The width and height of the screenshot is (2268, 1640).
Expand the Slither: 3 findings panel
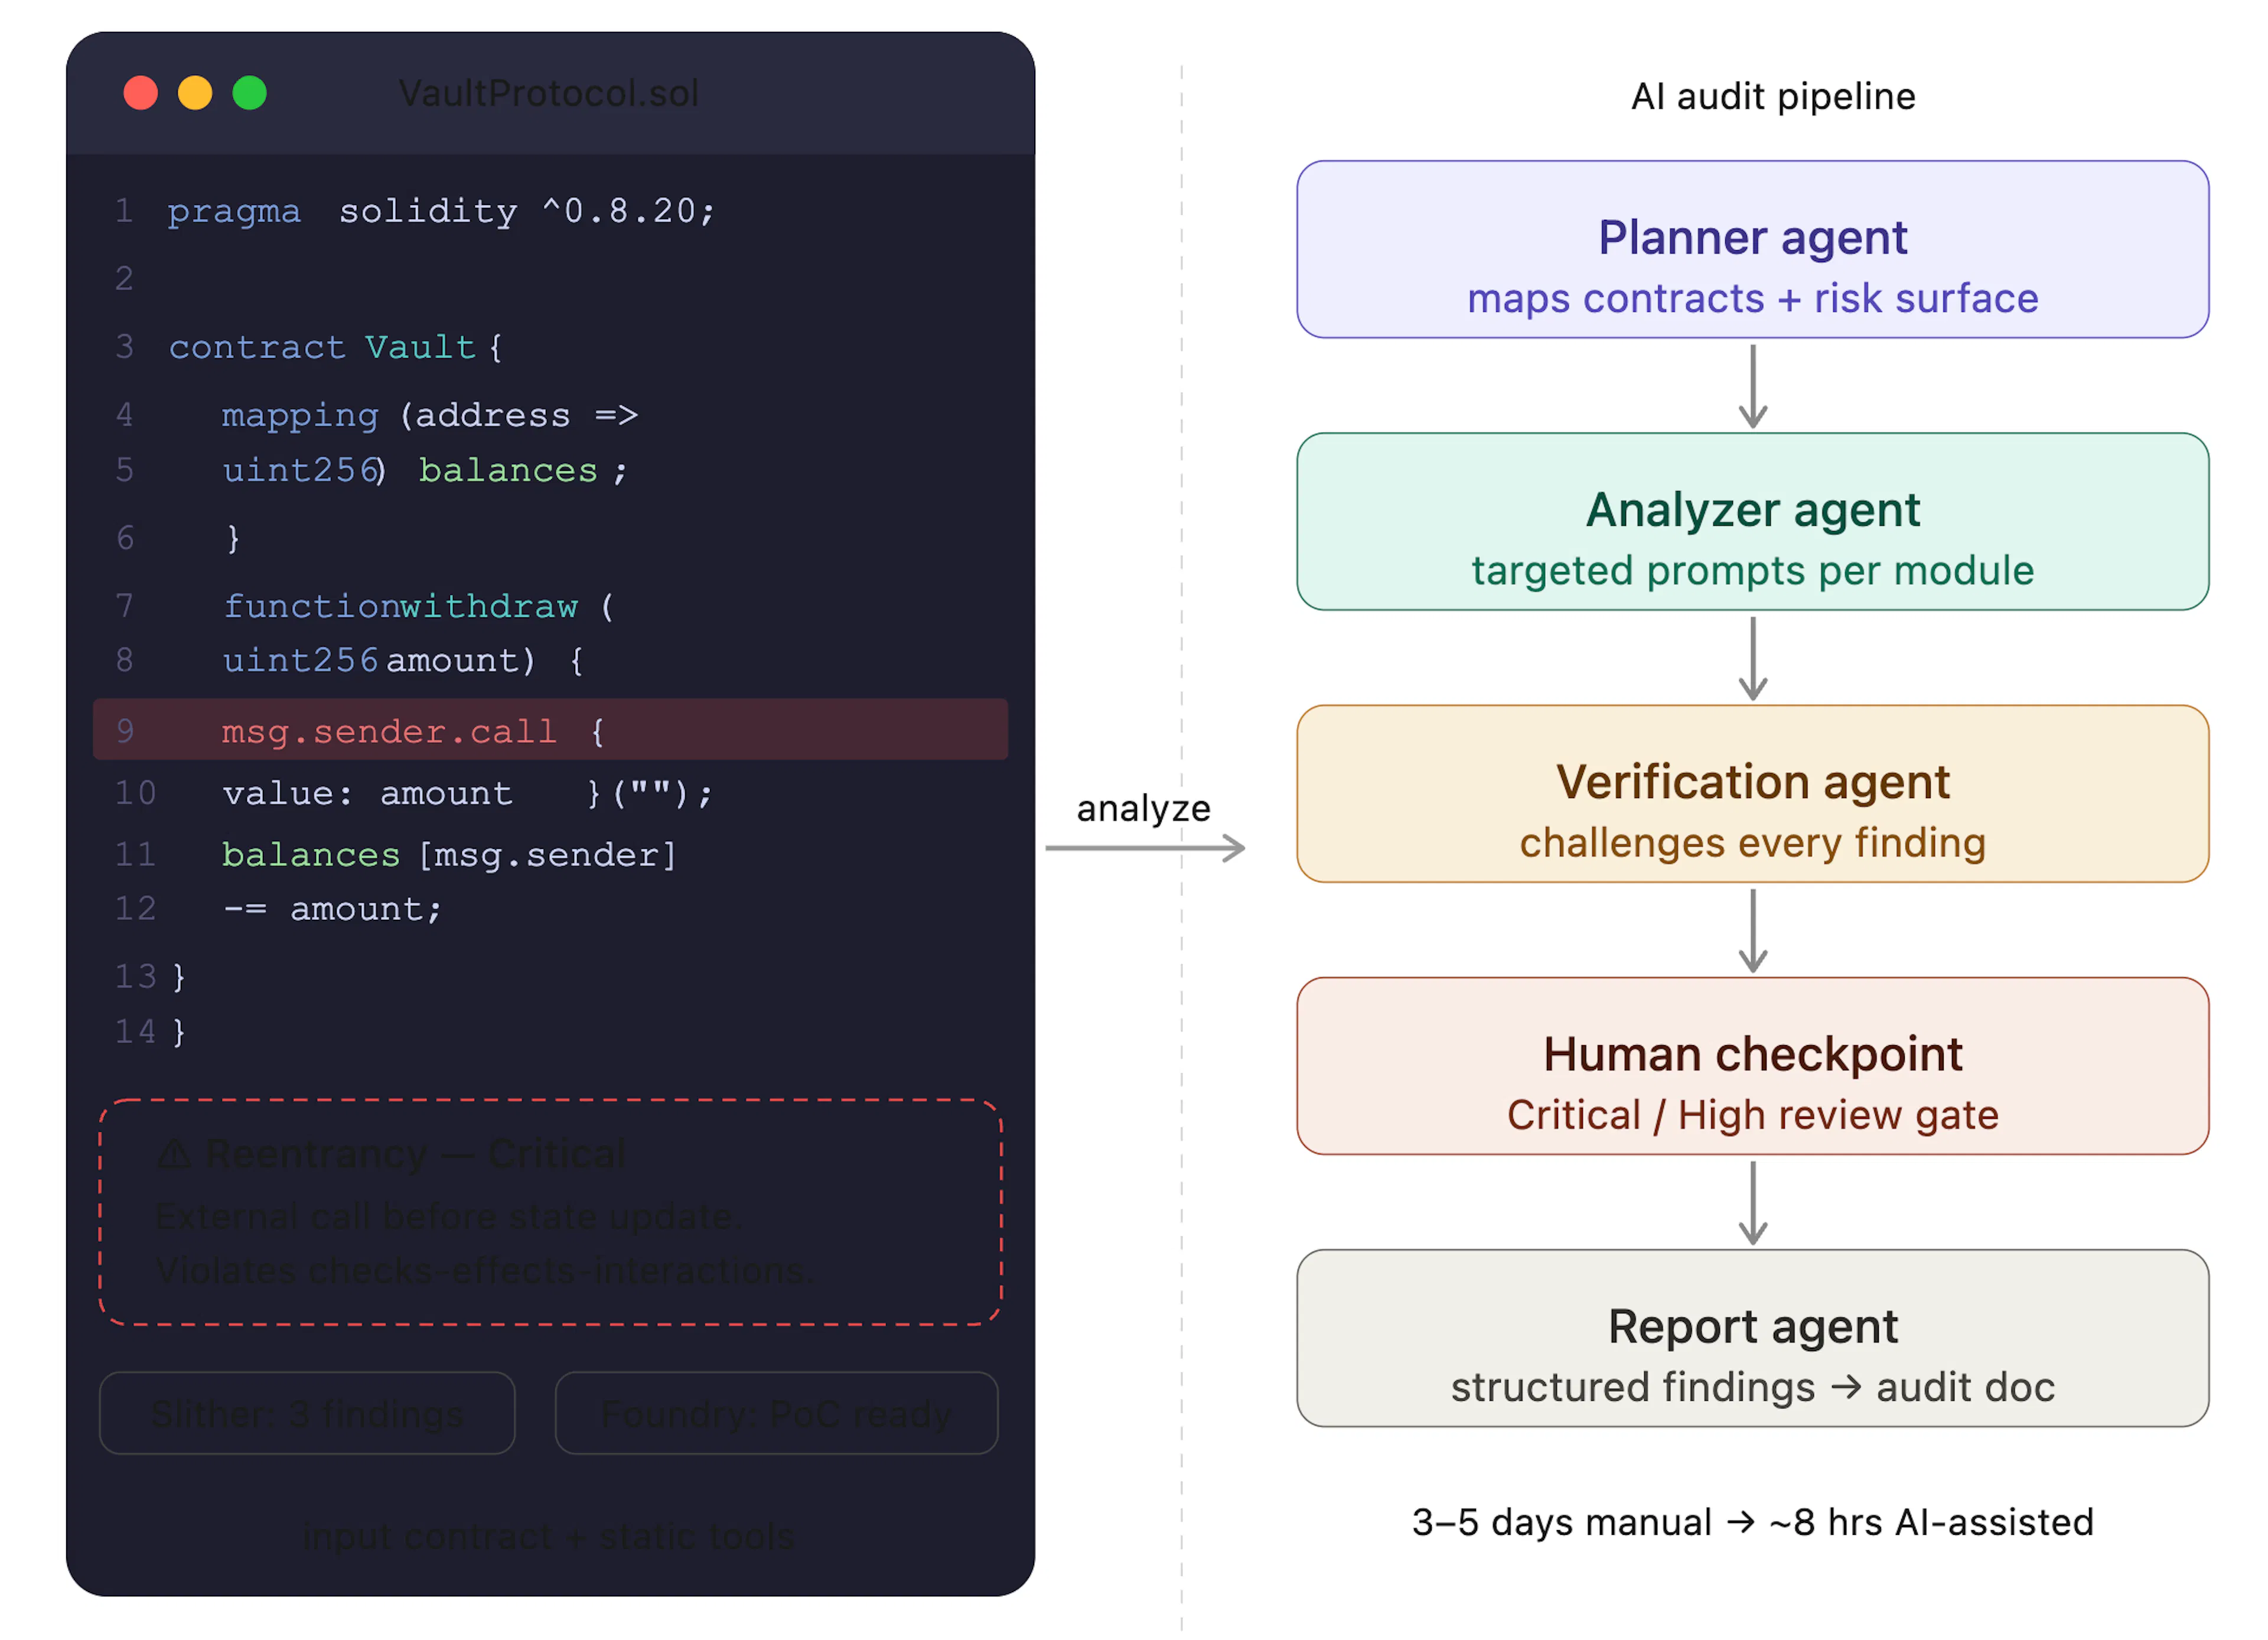tap(306, 1413)
